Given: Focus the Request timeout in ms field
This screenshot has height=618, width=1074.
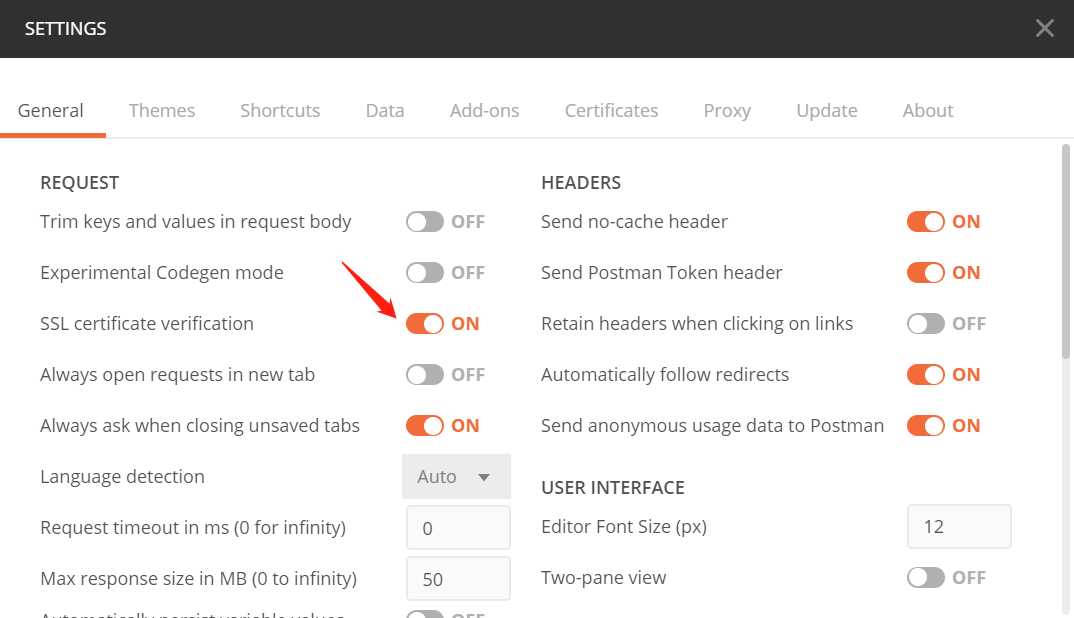Looking at the screenshot, I should (x=458, y=528).
